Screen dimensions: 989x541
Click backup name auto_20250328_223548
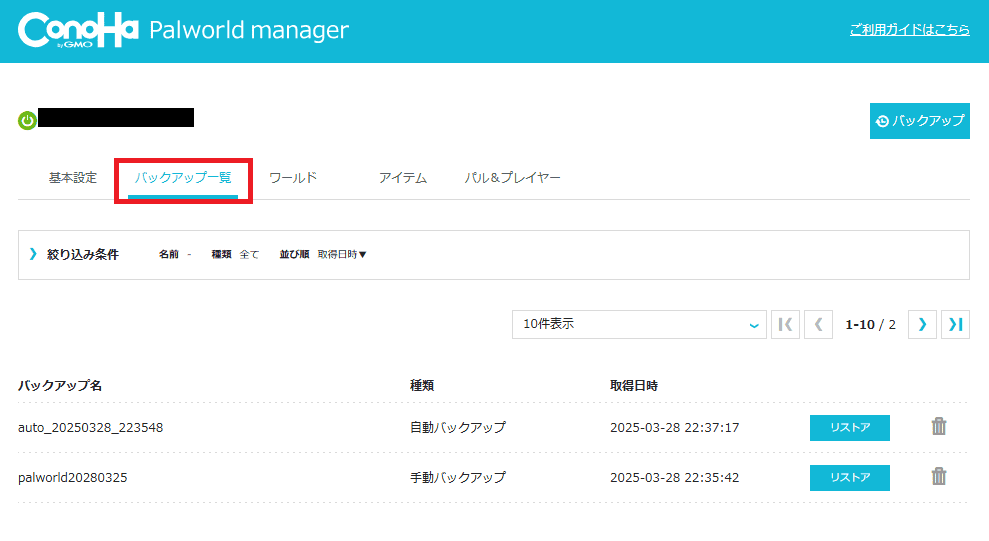(91, 428)
